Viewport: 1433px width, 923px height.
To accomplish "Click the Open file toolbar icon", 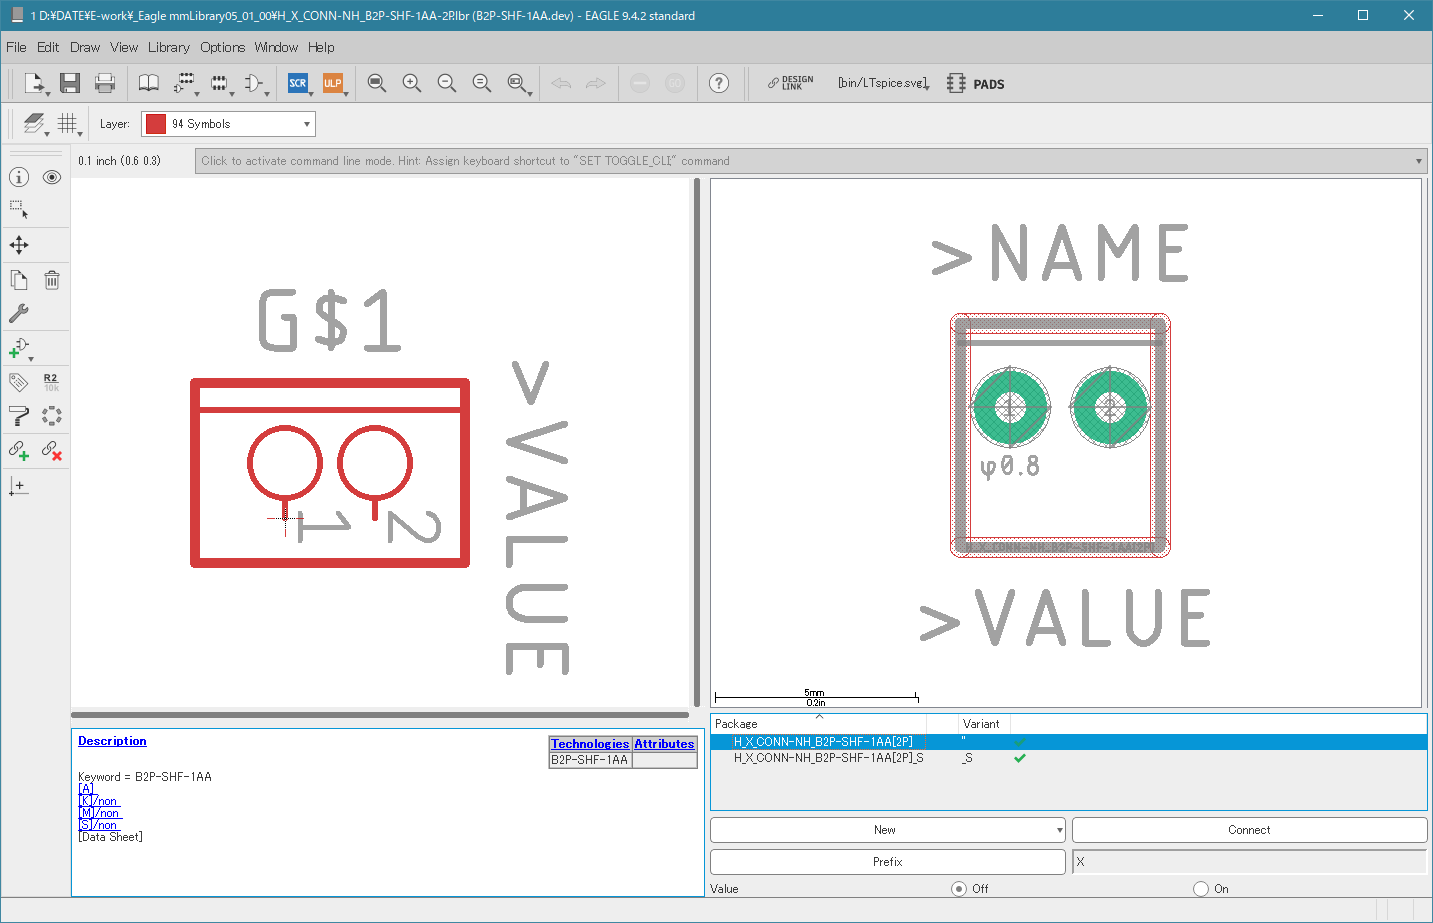I will (35, 83).
